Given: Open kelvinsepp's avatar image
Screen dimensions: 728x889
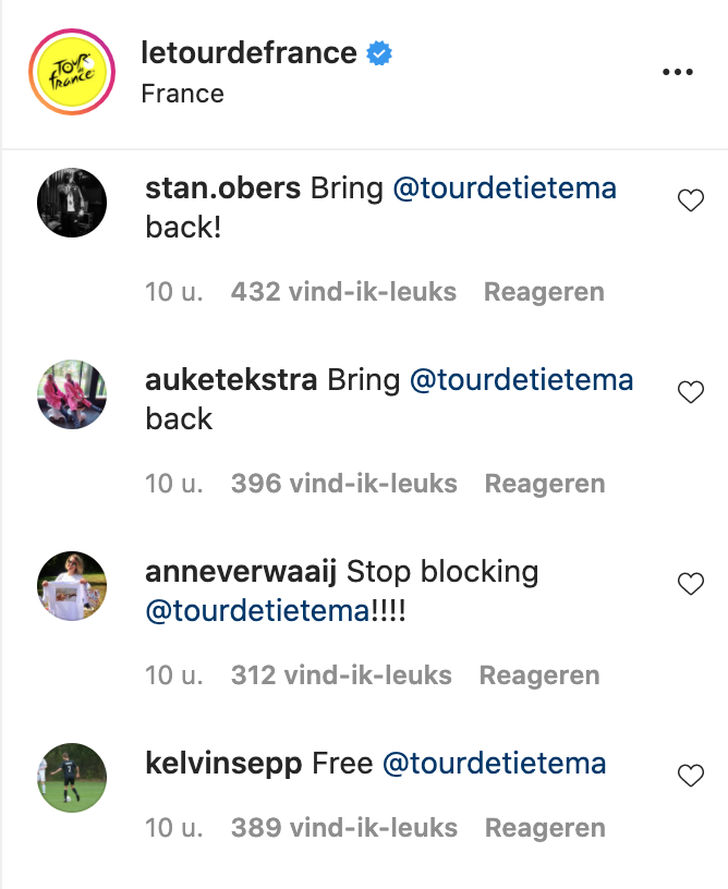Looking at the screenshot, I should tap(72, 777).
